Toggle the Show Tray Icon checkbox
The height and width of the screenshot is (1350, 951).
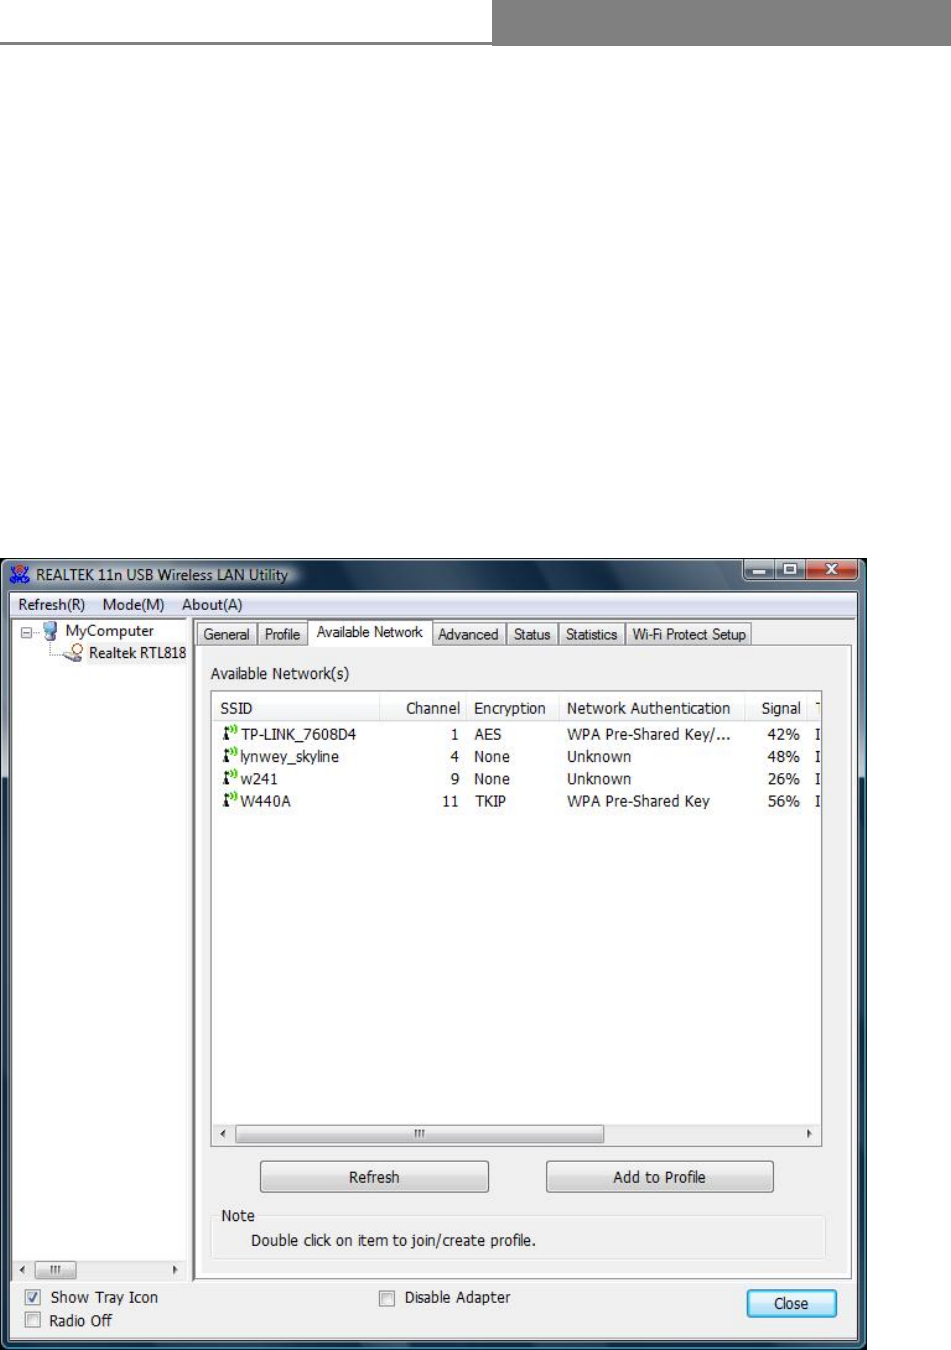coord(32,1297)
